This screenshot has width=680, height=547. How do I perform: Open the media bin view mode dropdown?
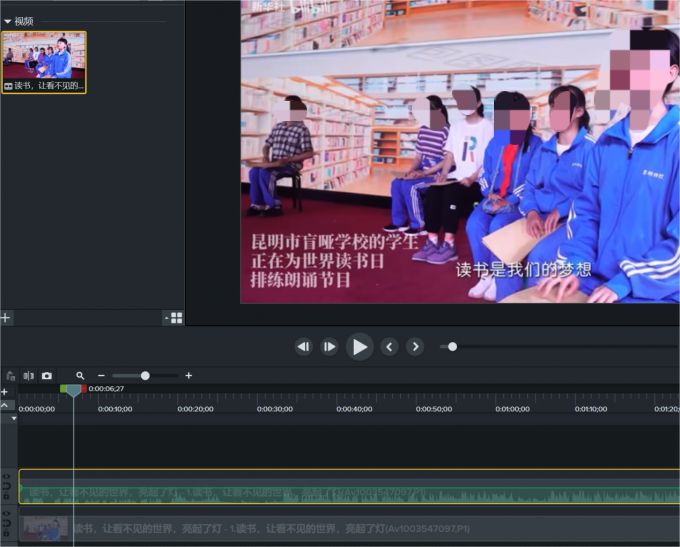click(173, 318)
